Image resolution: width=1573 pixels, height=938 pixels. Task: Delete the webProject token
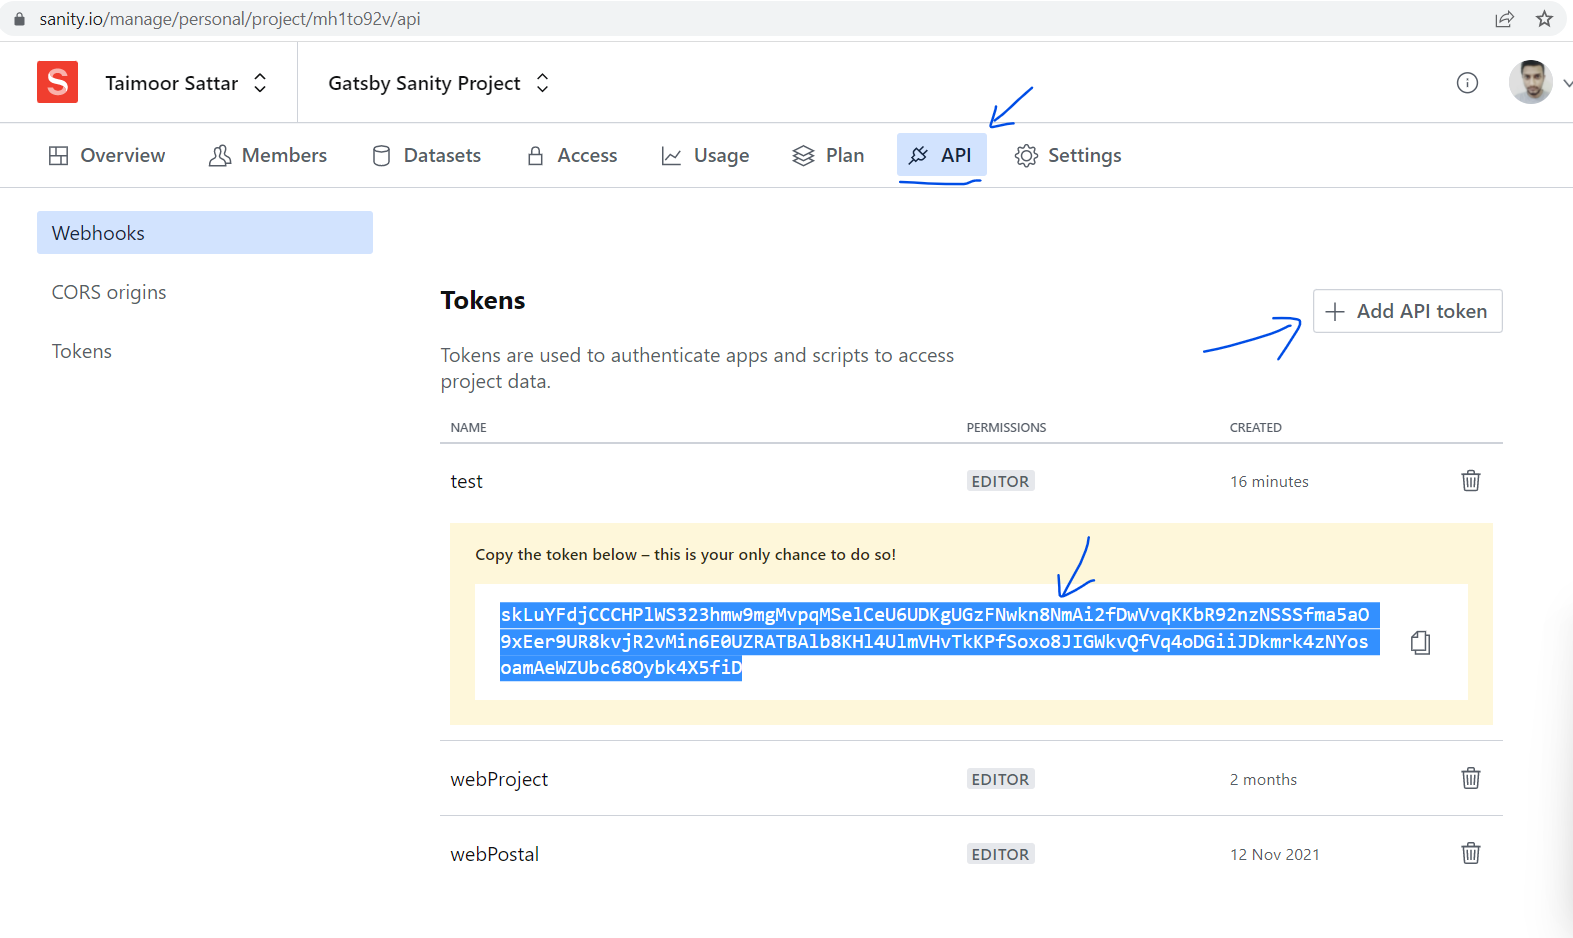coord(1471,778)
